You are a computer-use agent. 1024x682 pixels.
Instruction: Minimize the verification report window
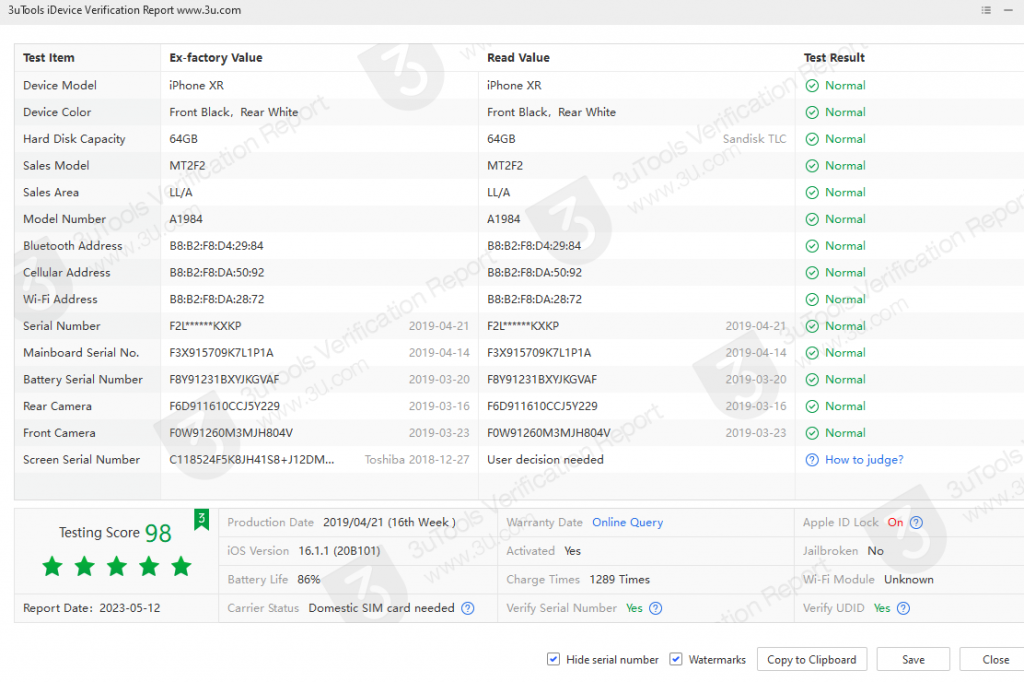1008,10
